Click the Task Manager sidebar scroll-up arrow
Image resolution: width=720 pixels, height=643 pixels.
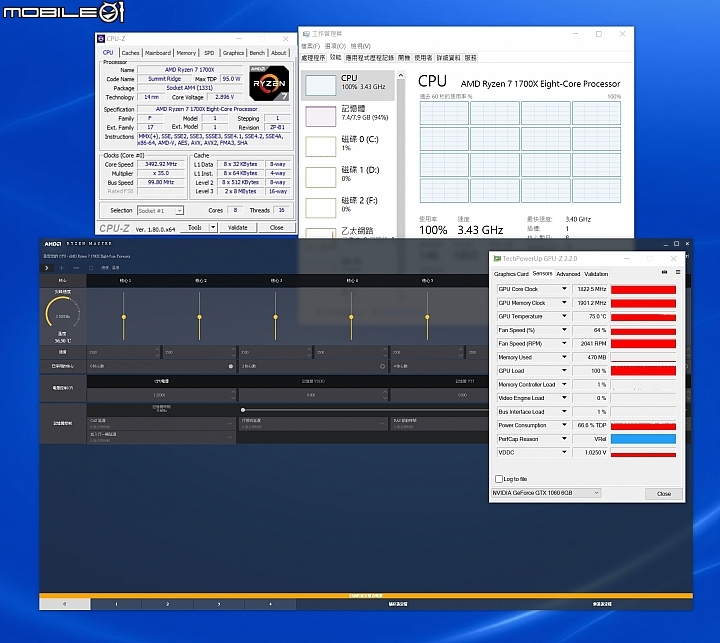401,75
